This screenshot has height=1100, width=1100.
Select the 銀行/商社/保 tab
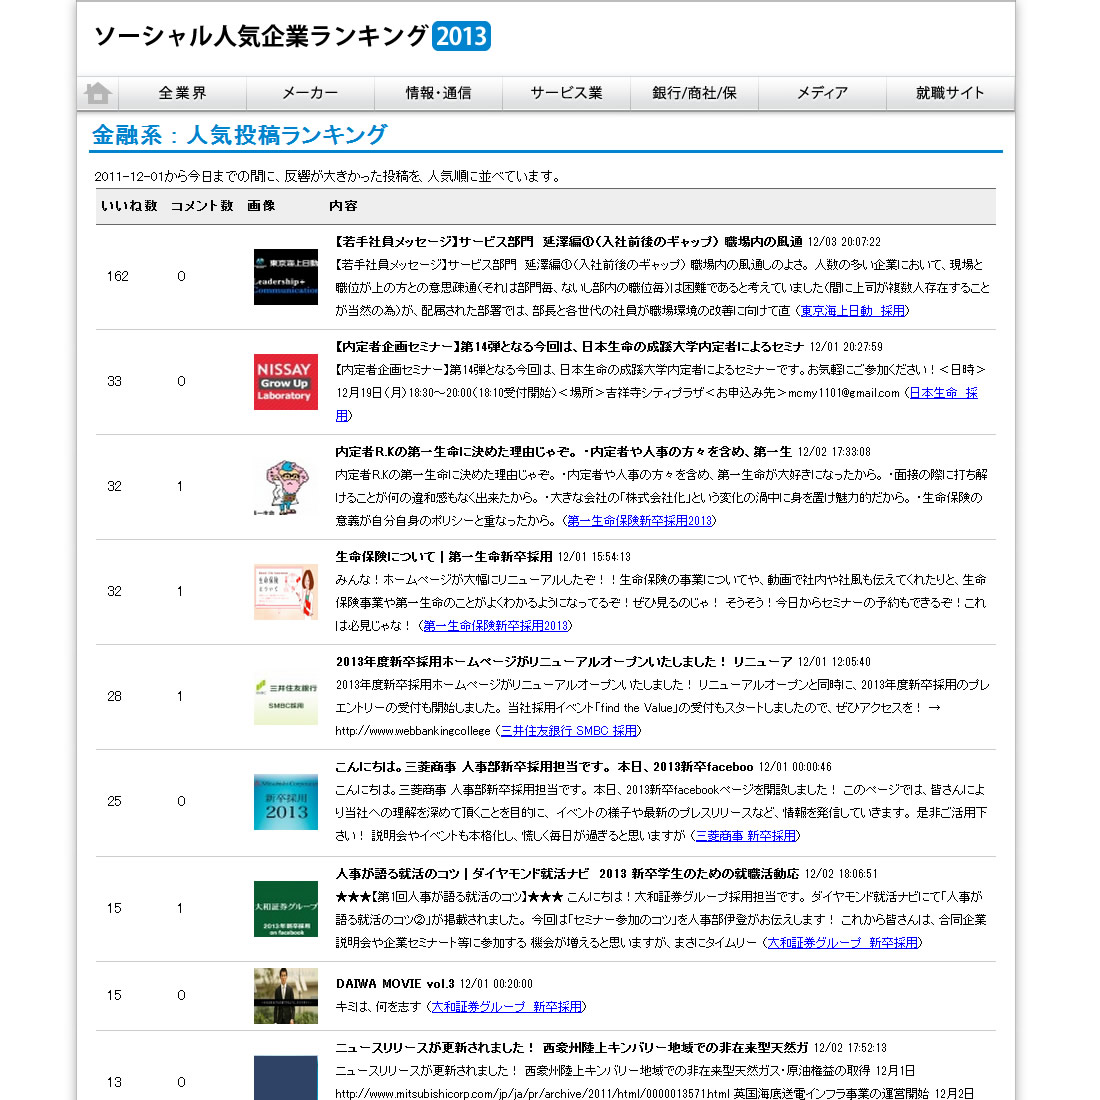(x=695, y=93)
